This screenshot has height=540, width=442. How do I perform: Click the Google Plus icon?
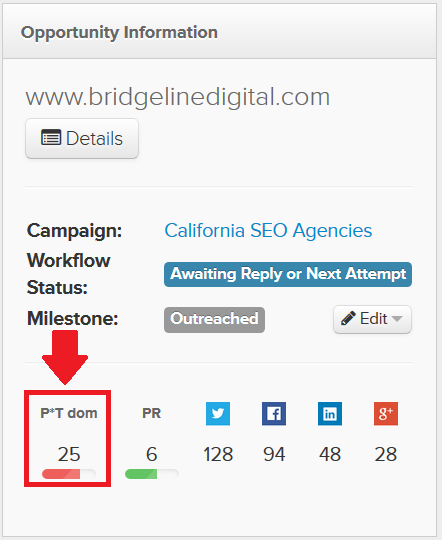coord(386,413)
